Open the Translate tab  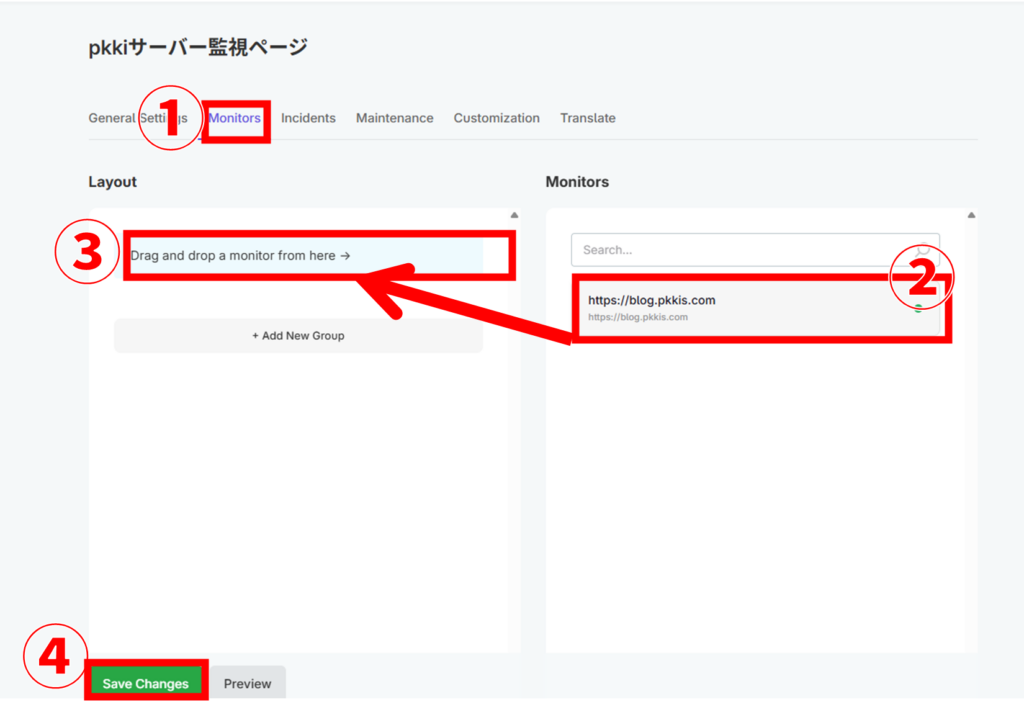tap(588, 117)
